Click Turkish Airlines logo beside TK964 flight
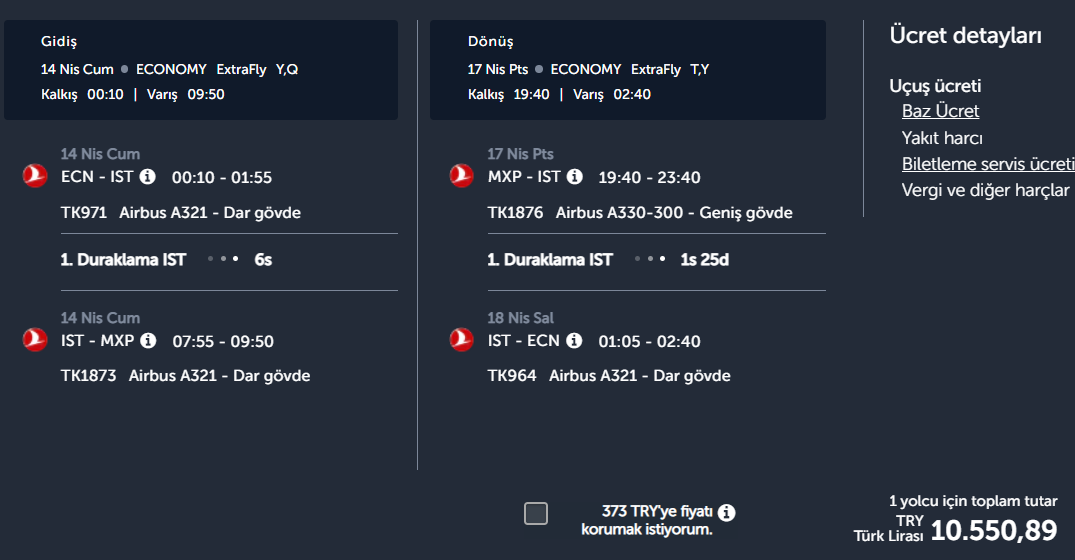 click(x=461, y=340)
